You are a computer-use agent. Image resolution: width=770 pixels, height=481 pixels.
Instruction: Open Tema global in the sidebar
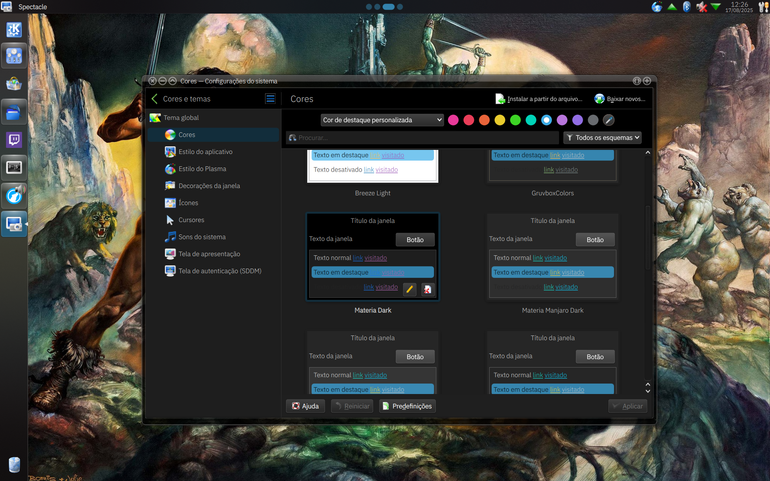click(214, 117)
